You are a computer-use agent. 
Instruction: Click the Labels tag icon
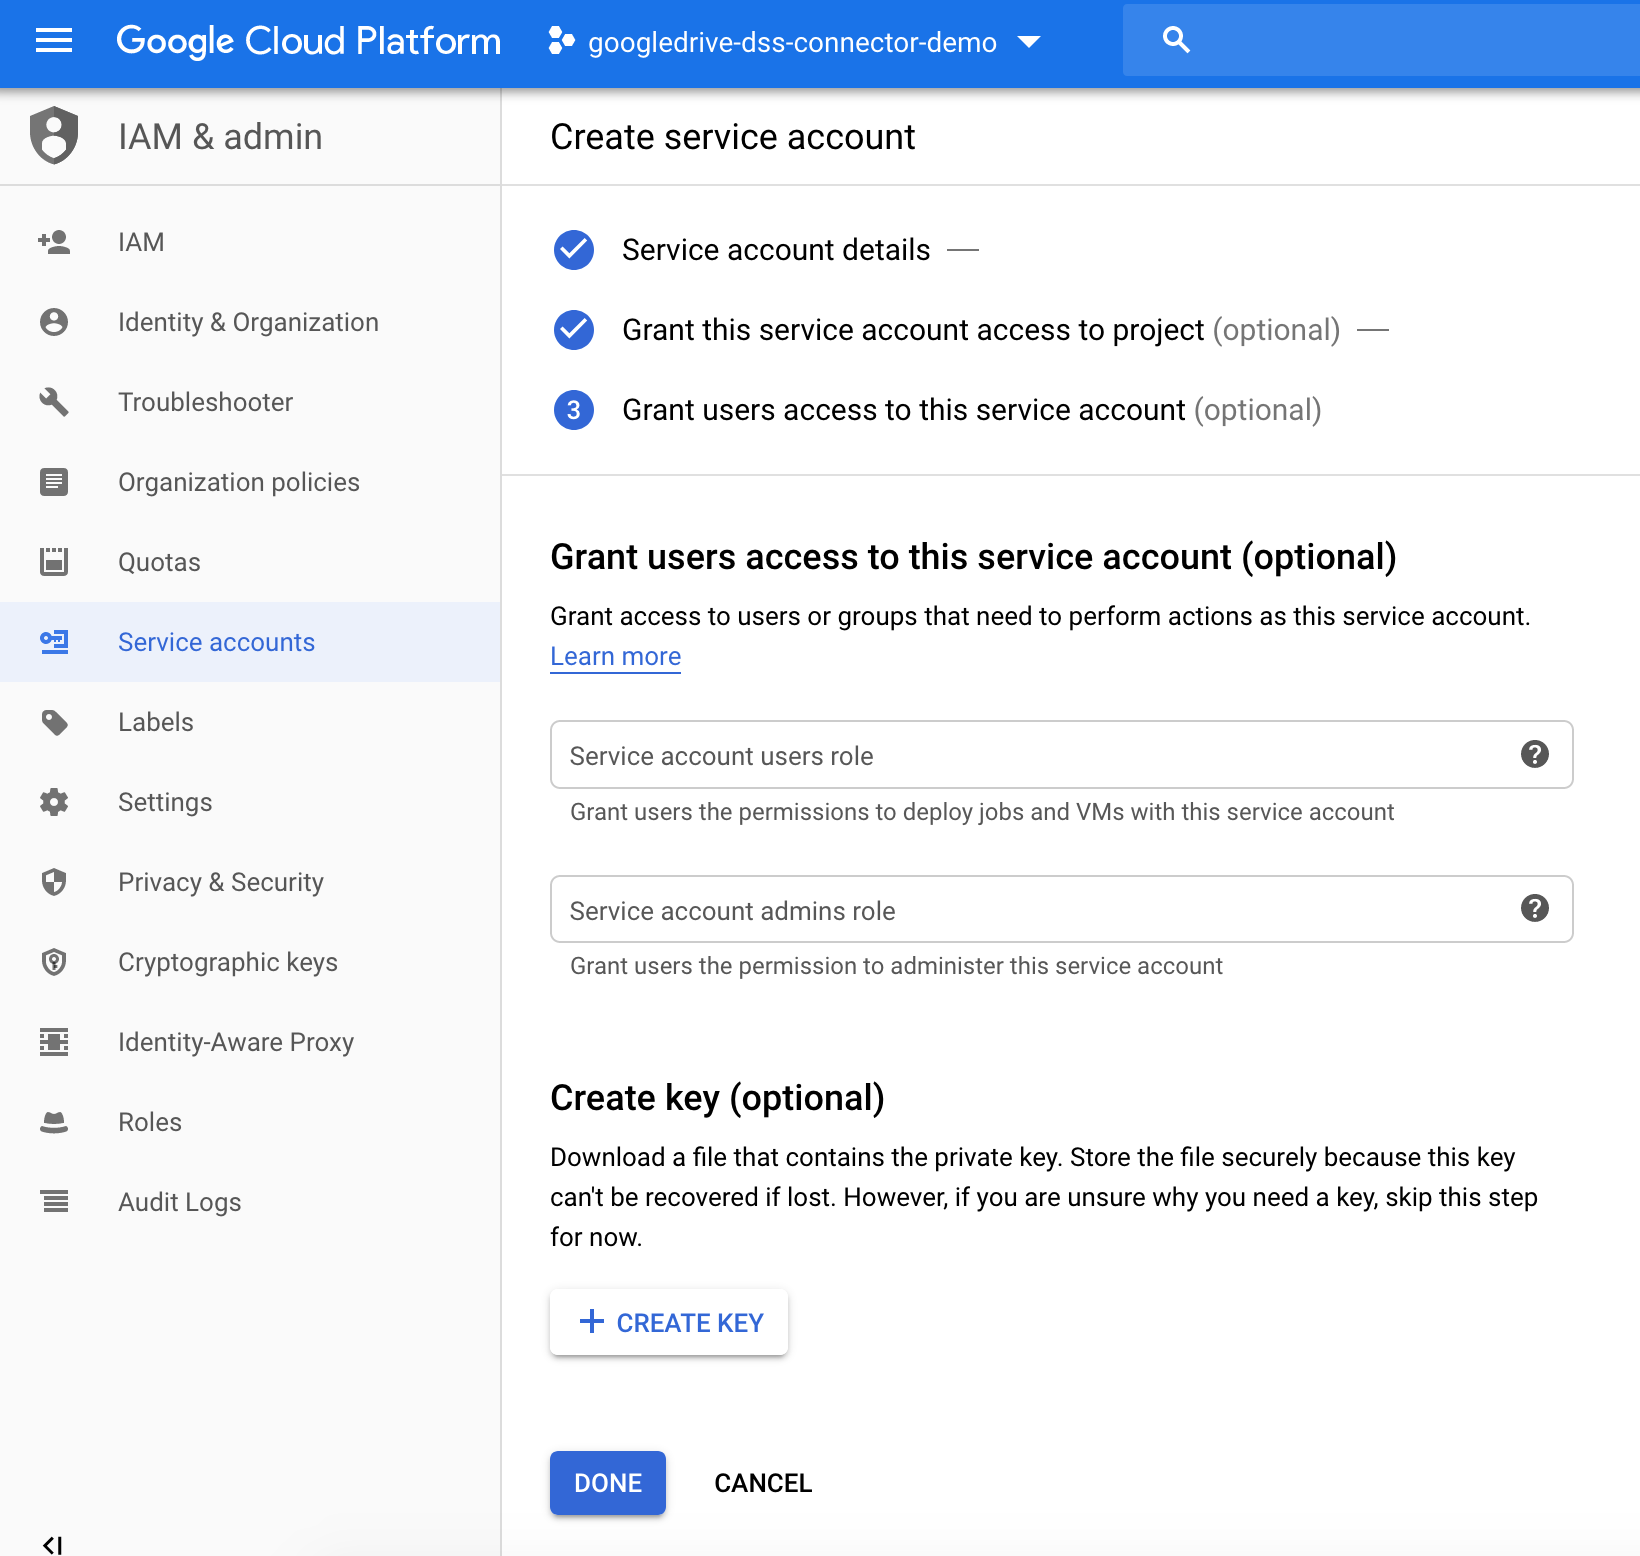[x=54, y=722]
